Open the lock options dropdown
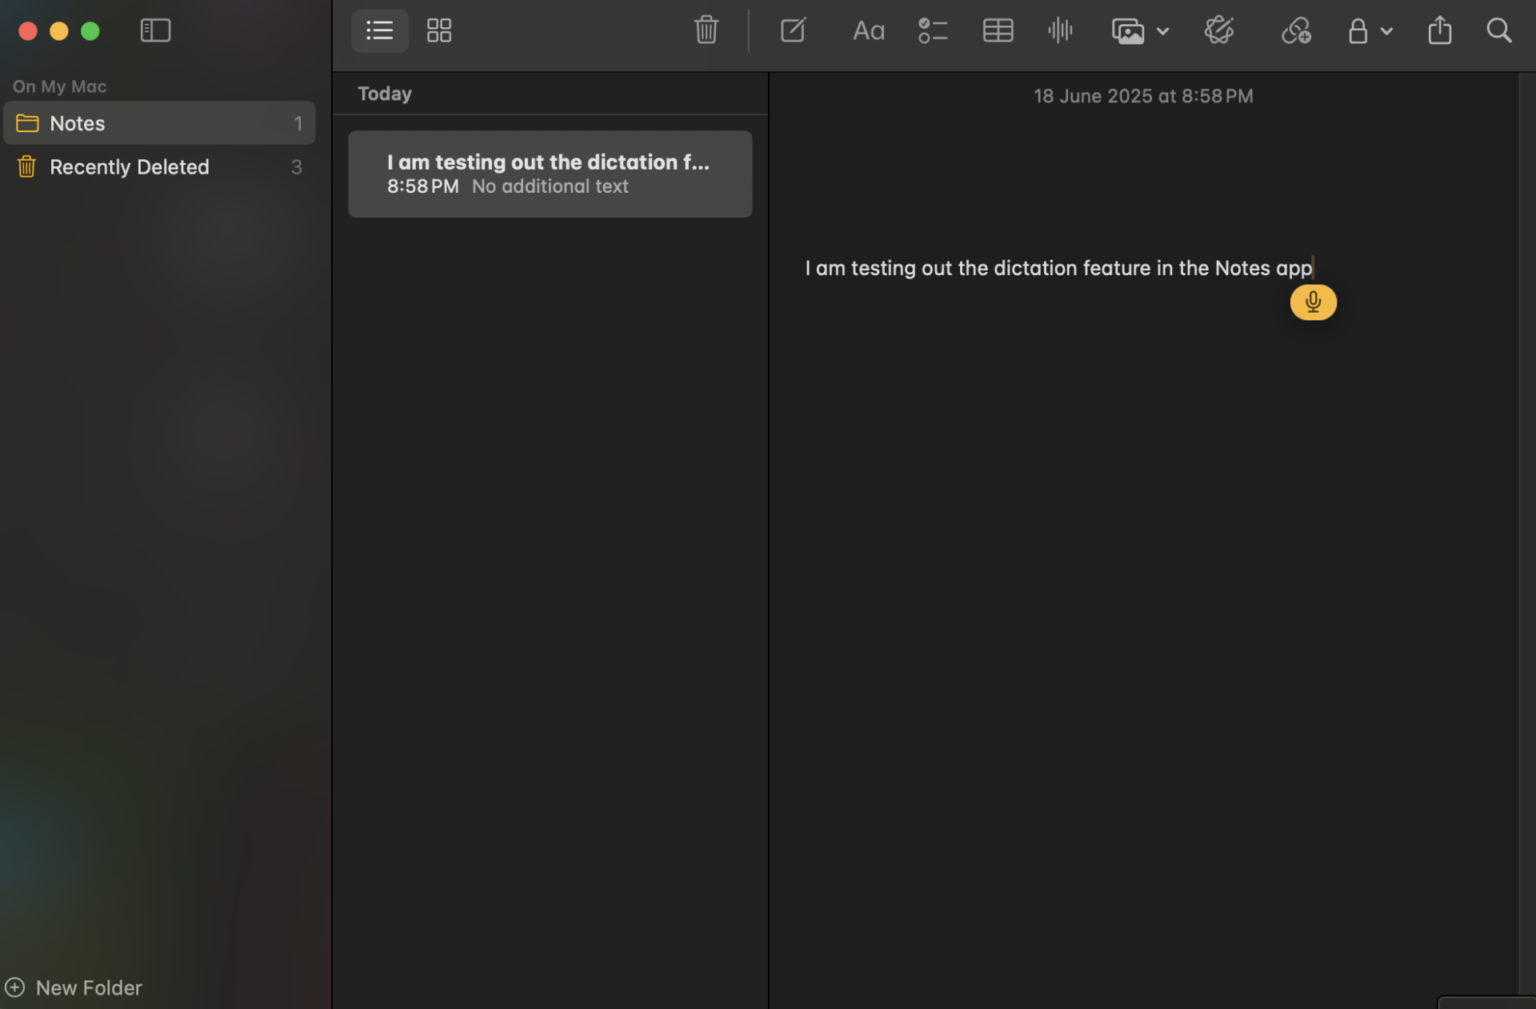 1385,30
